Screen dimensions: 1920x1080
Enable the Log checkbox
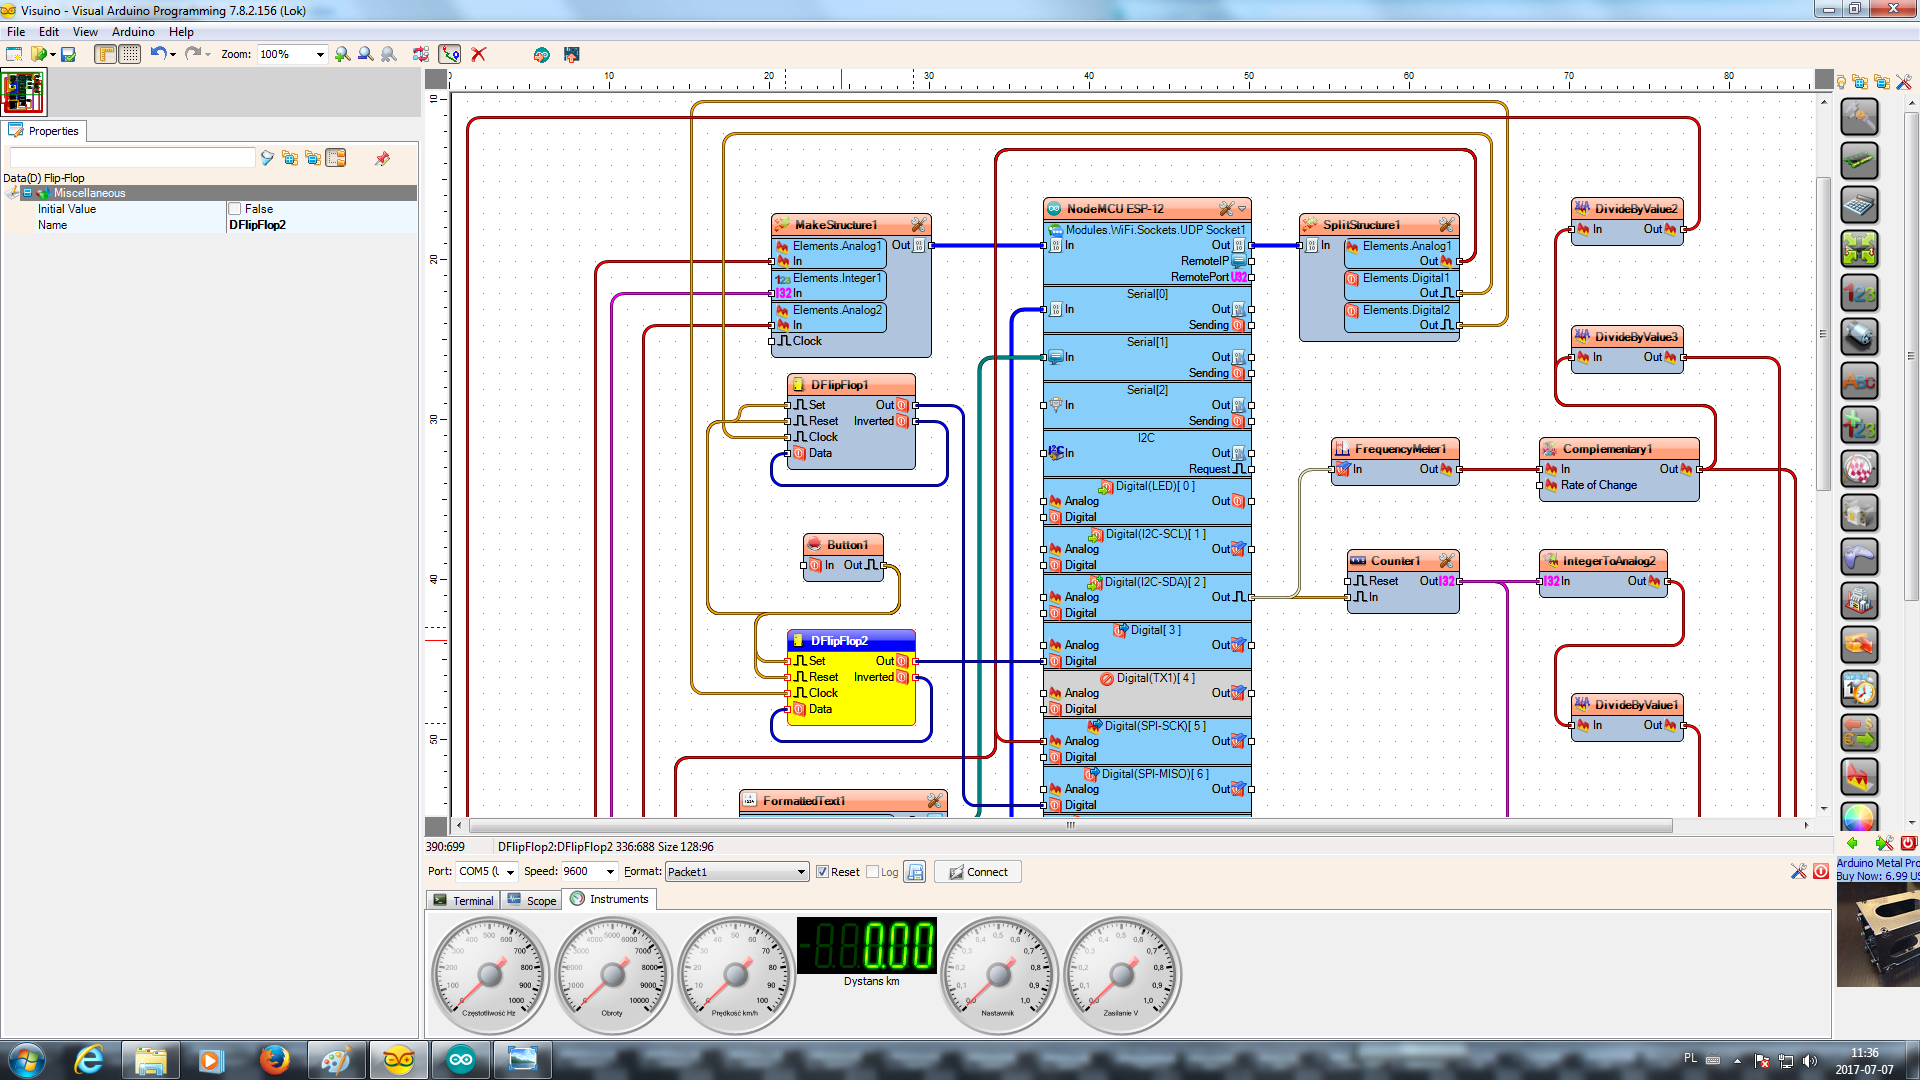coord(872,872)
